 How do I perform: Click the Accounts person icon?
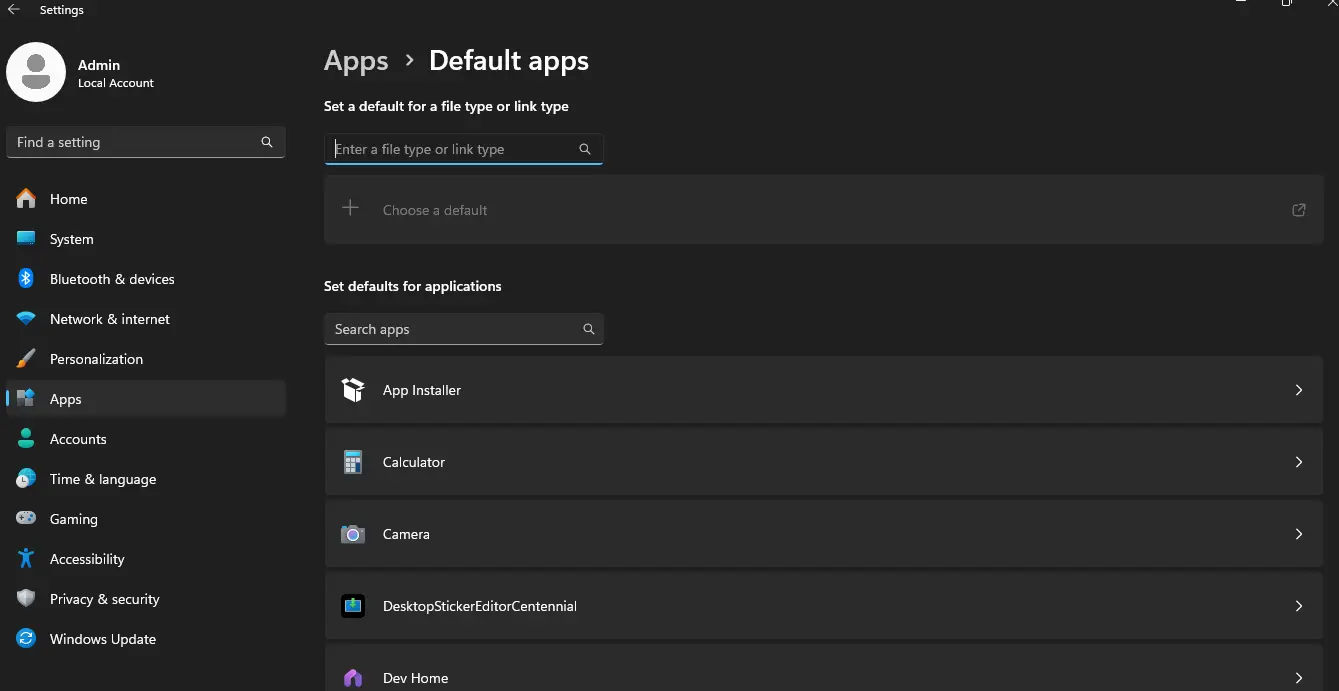point(26,439)
